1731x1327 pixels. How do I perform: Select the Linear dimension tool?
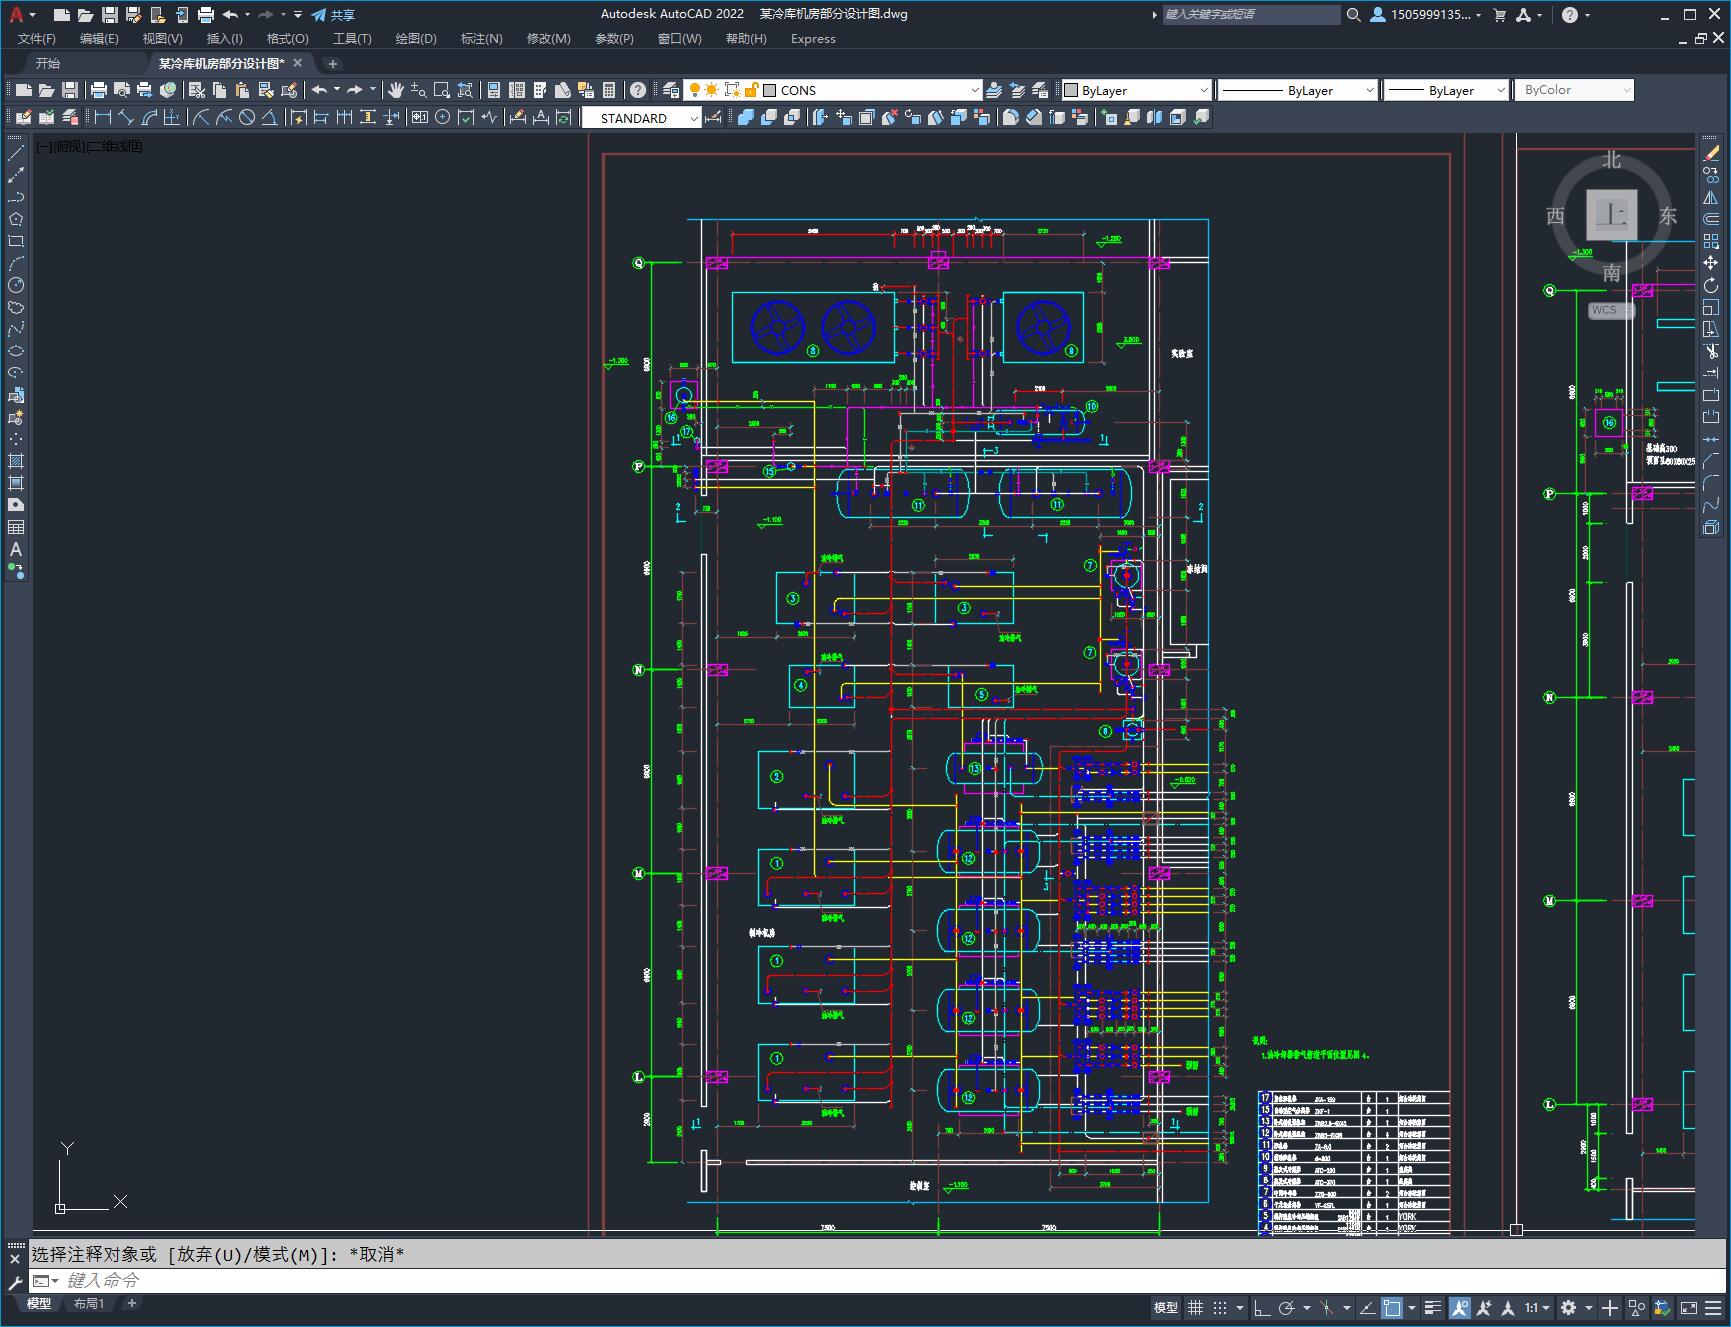point(102,117)
